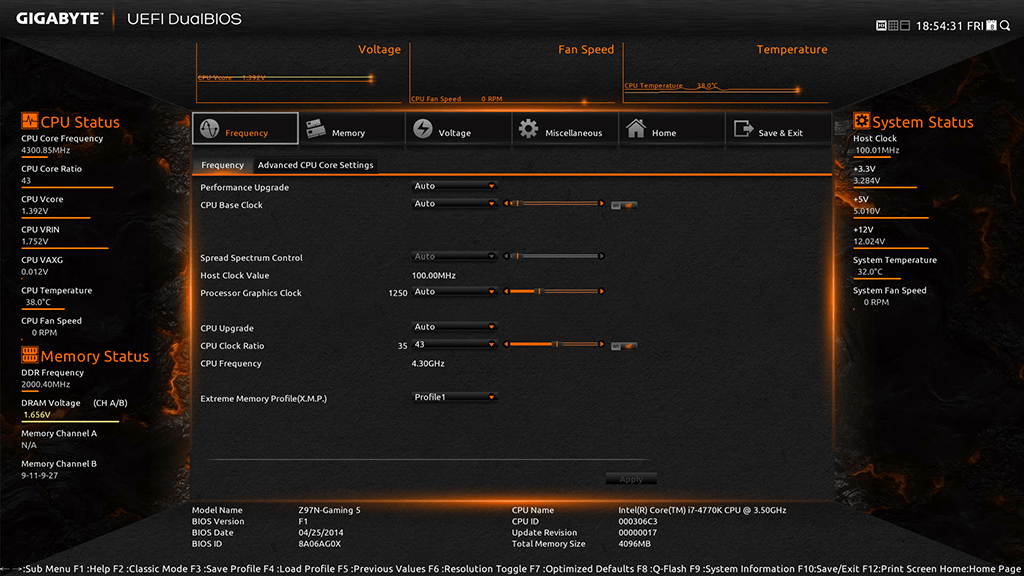Click right arrow of Spread Spectrum Control slider
Viewport: 1024px width, 576px height.
click(601, 256)
